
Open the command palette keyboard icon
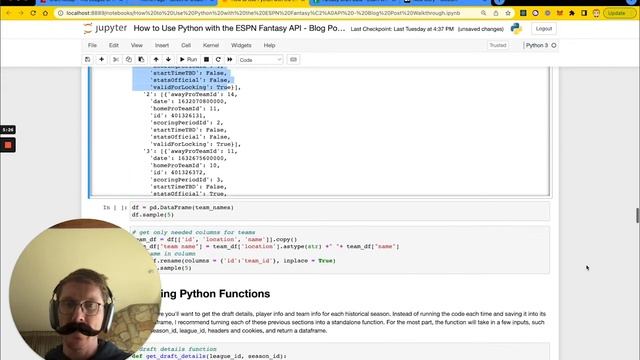[293, 60]
